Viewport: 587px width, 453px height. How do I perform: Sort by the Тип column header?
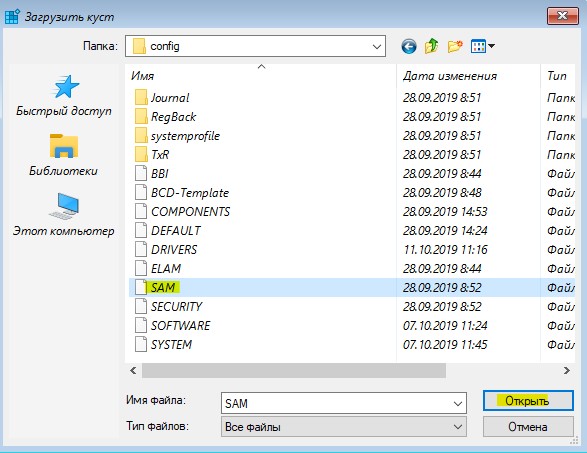pyautogui.click(x=557, y=76)
